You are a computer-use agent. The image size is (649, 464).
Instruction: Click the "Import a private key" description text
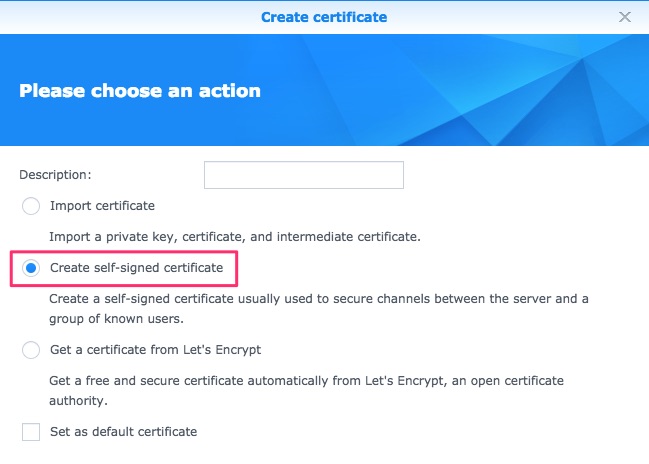click(235, 237)
